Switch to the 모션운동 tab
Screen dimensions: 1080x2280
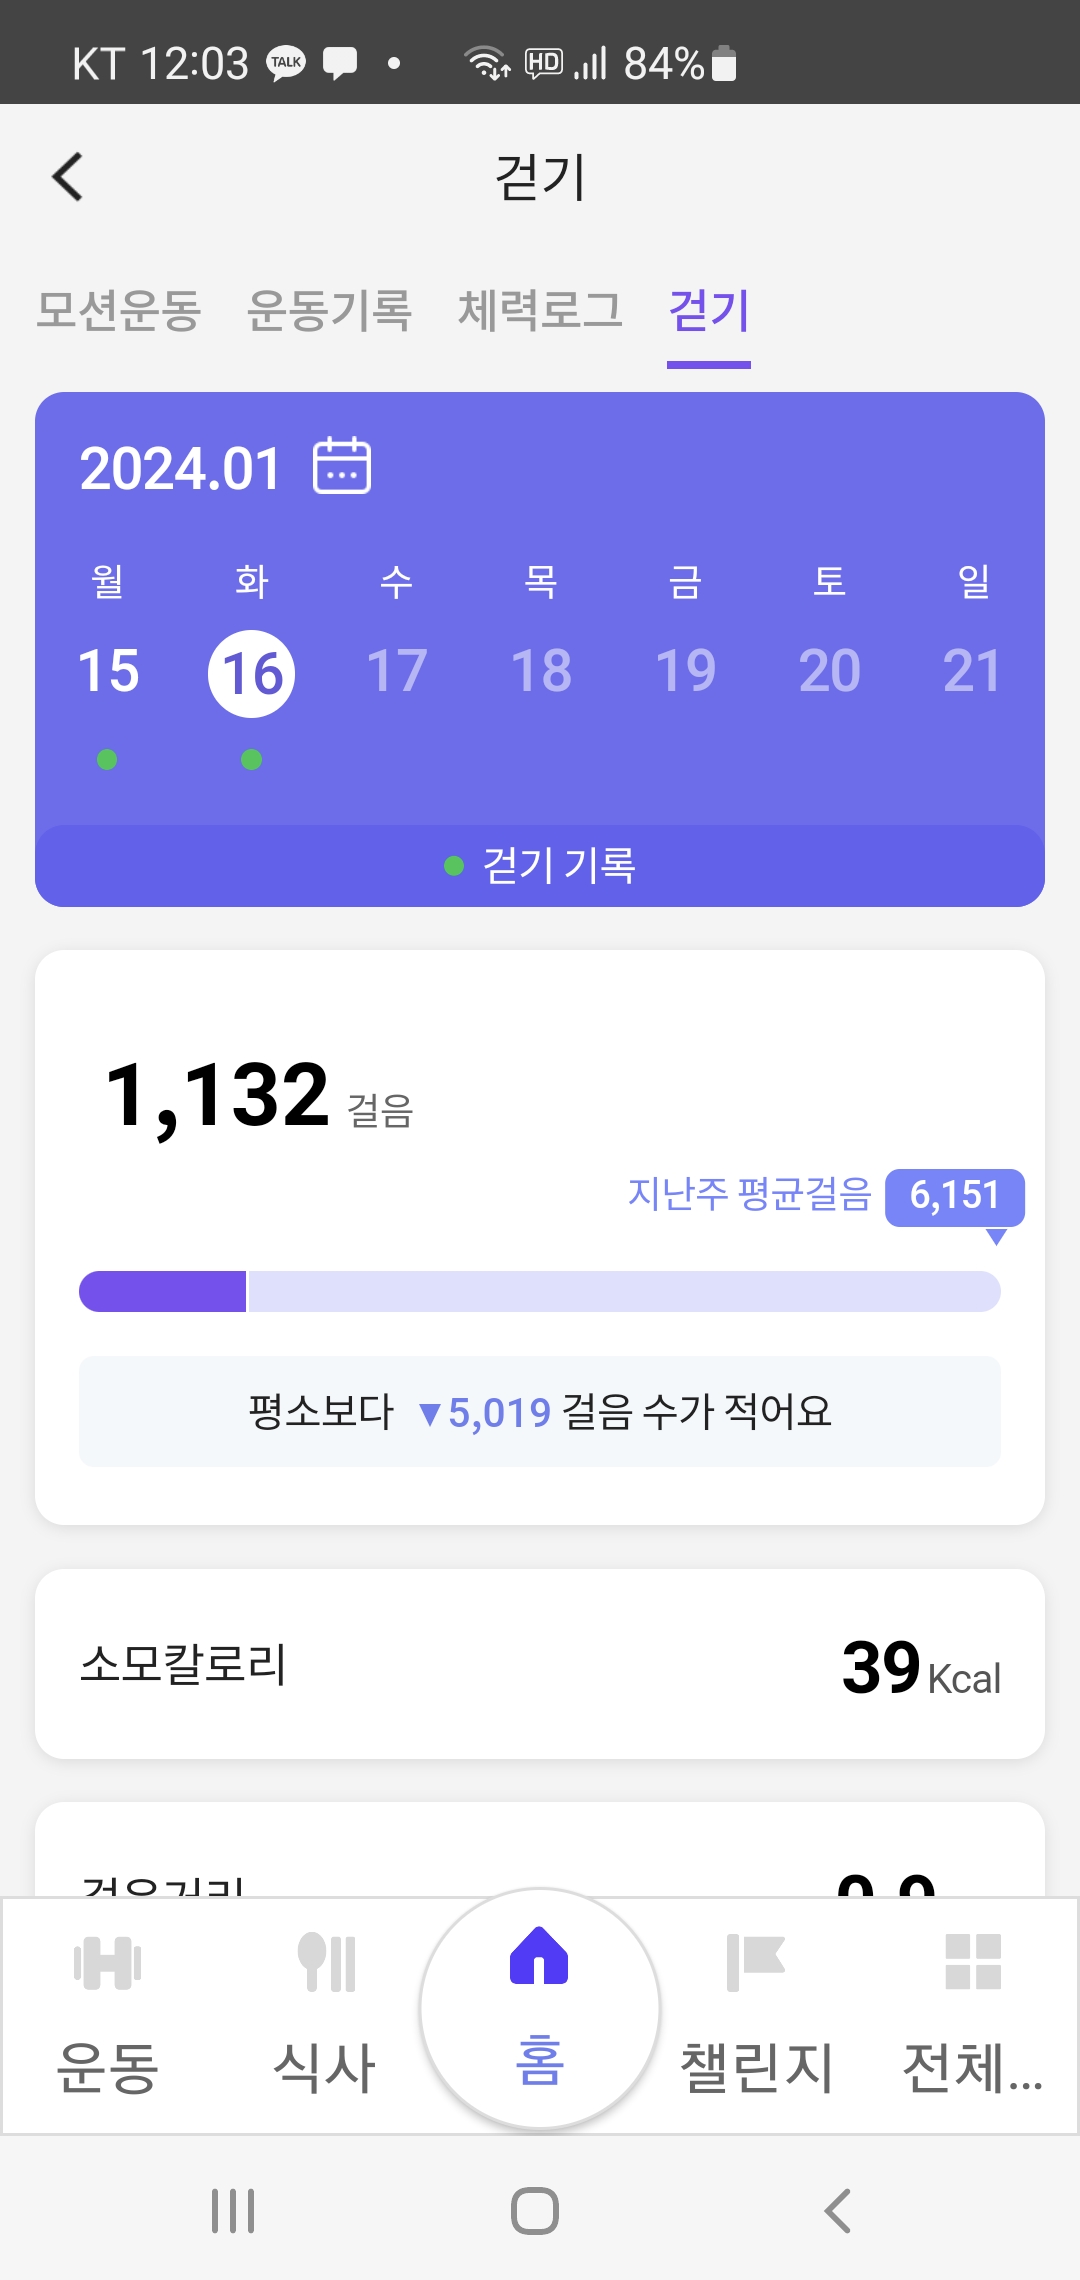pos(119,310)
